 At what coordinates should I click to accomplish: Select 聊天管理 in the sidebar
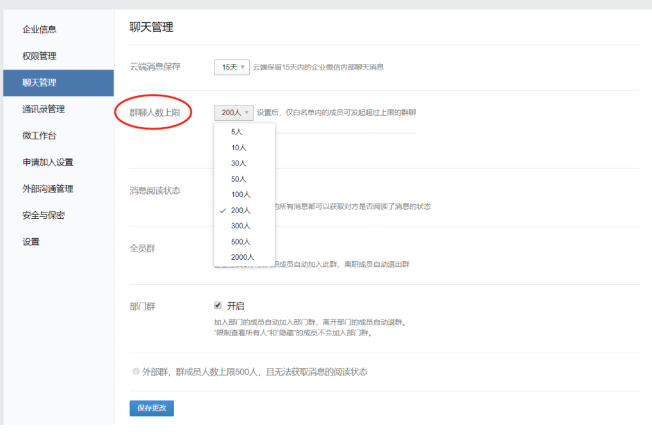[x=40, y=82]
